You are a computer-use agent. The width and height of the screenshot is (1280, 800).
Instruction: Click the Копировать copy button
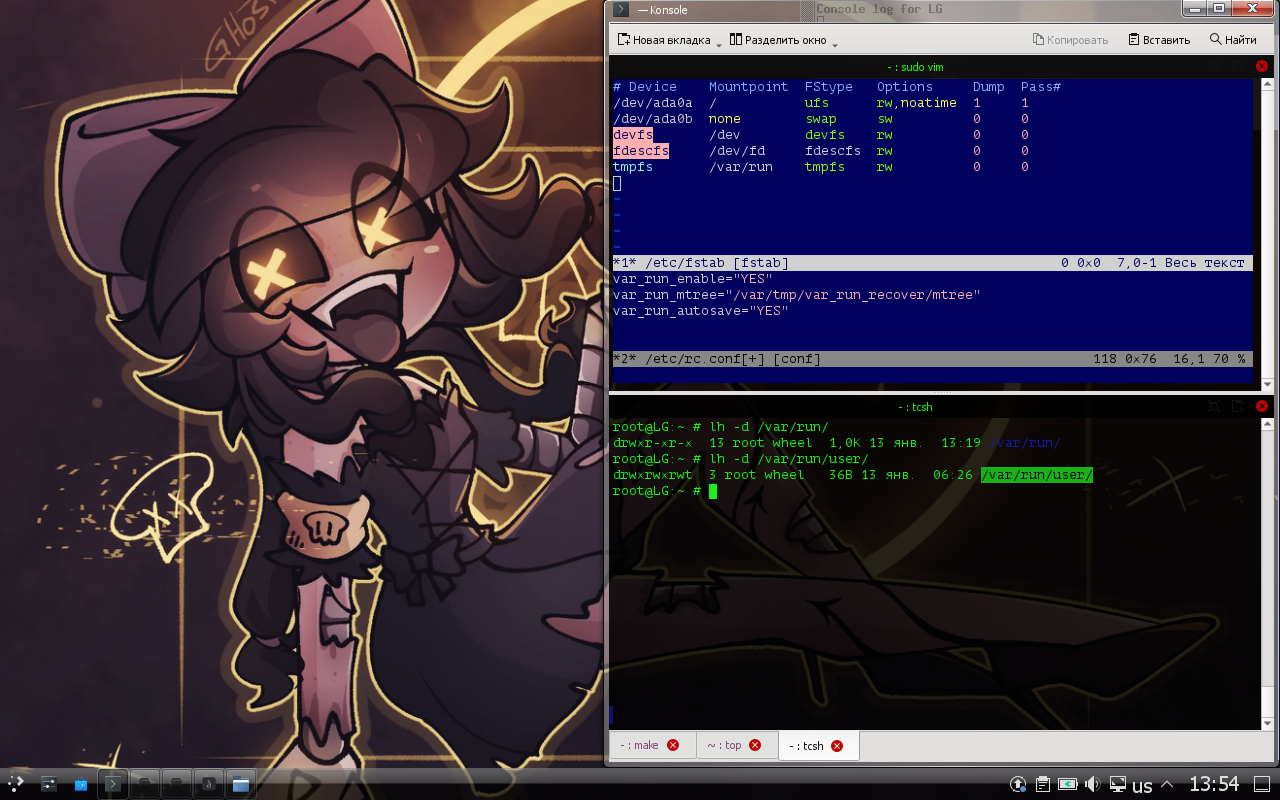point(1070,40)
